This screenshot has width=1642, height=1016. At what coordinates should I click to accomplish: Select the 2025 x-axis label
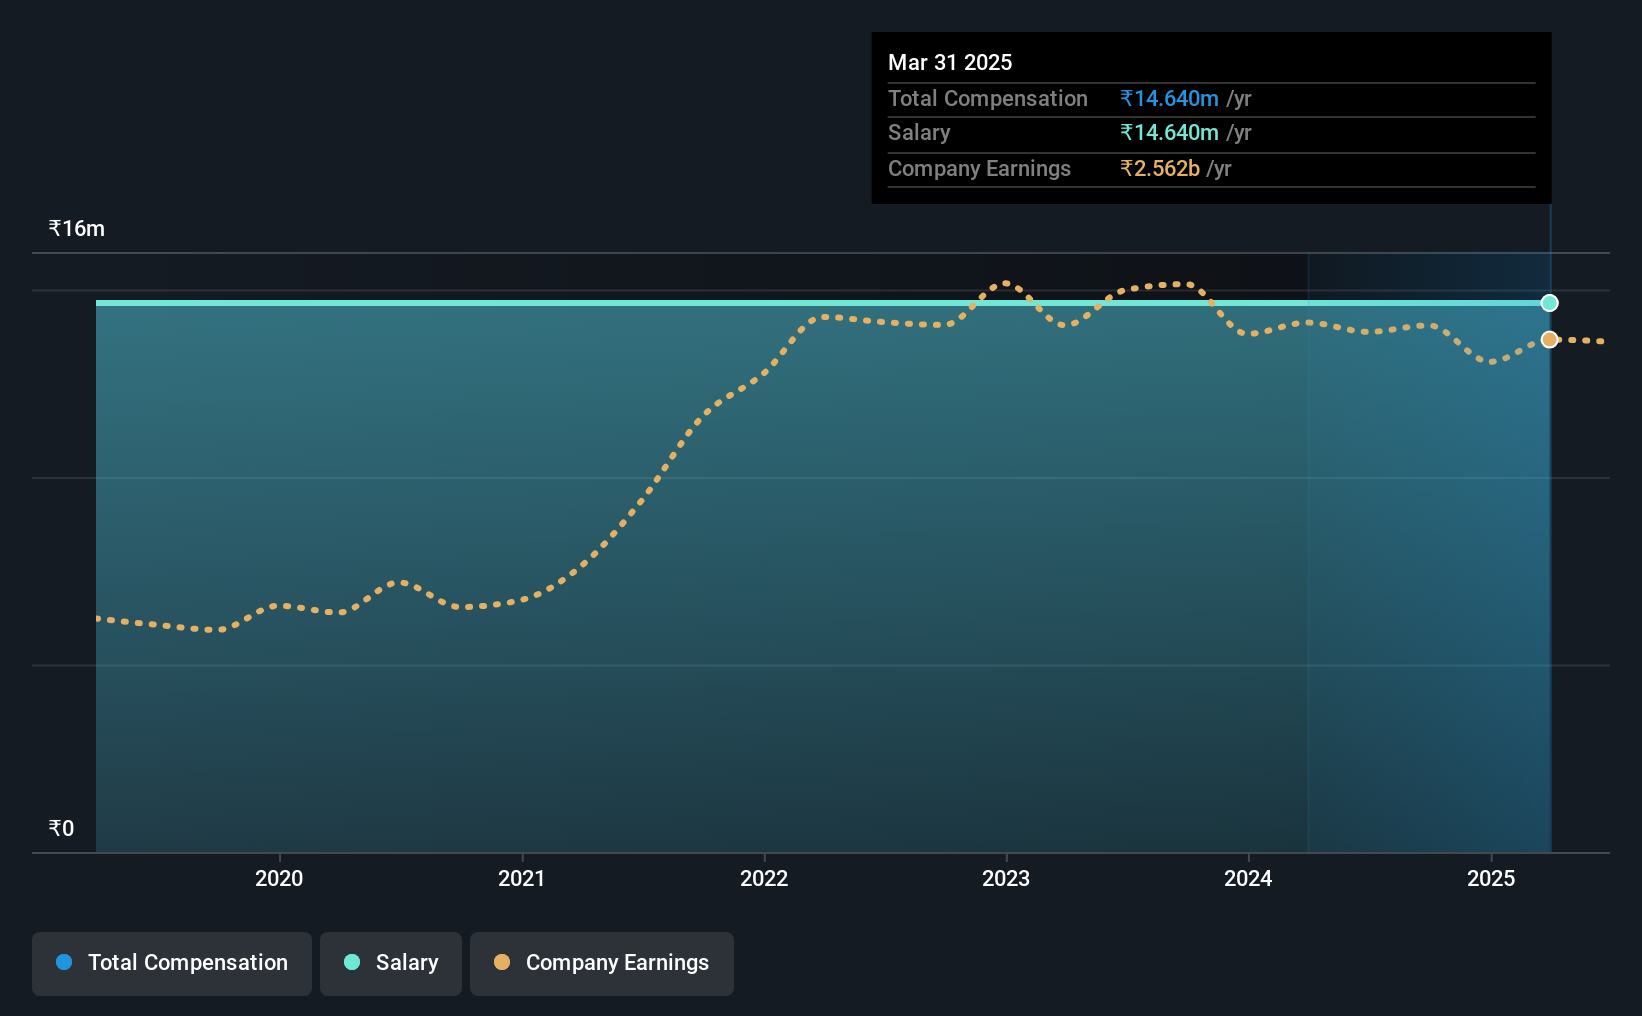(1491, 878)
